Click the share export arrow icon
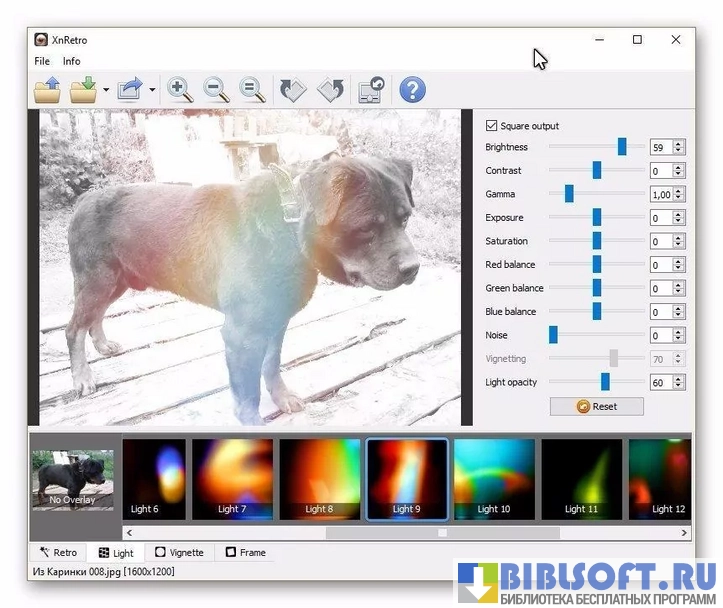723x608 pixels. click(x=130, y=91)
